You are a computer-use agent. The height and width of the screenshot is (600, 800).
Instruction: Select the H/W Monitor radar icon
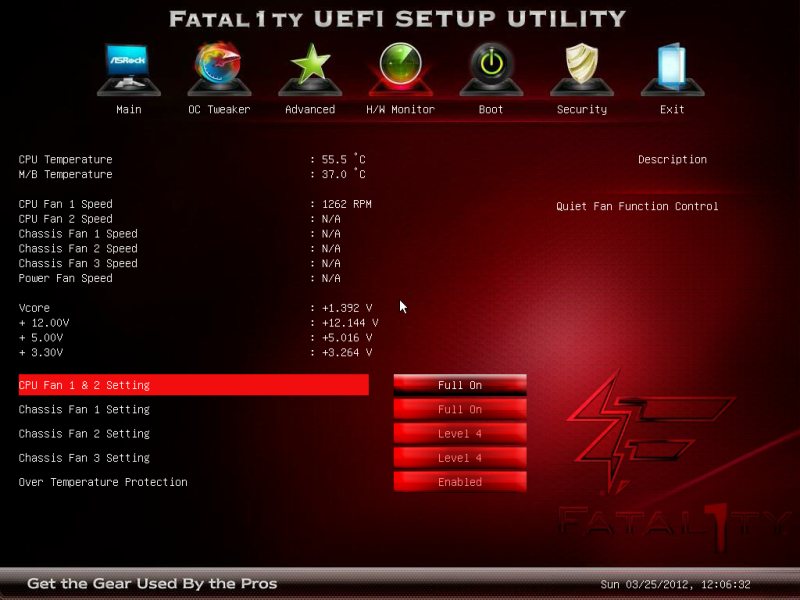(x=401, y=69)
